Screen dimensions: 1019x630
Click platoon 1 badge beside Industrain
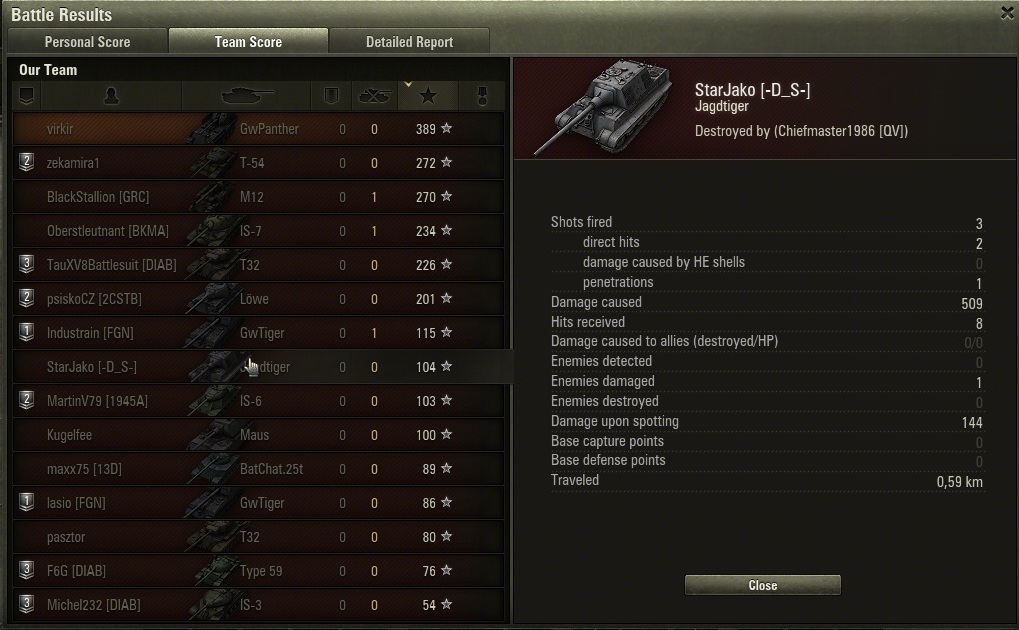(26, 332)
